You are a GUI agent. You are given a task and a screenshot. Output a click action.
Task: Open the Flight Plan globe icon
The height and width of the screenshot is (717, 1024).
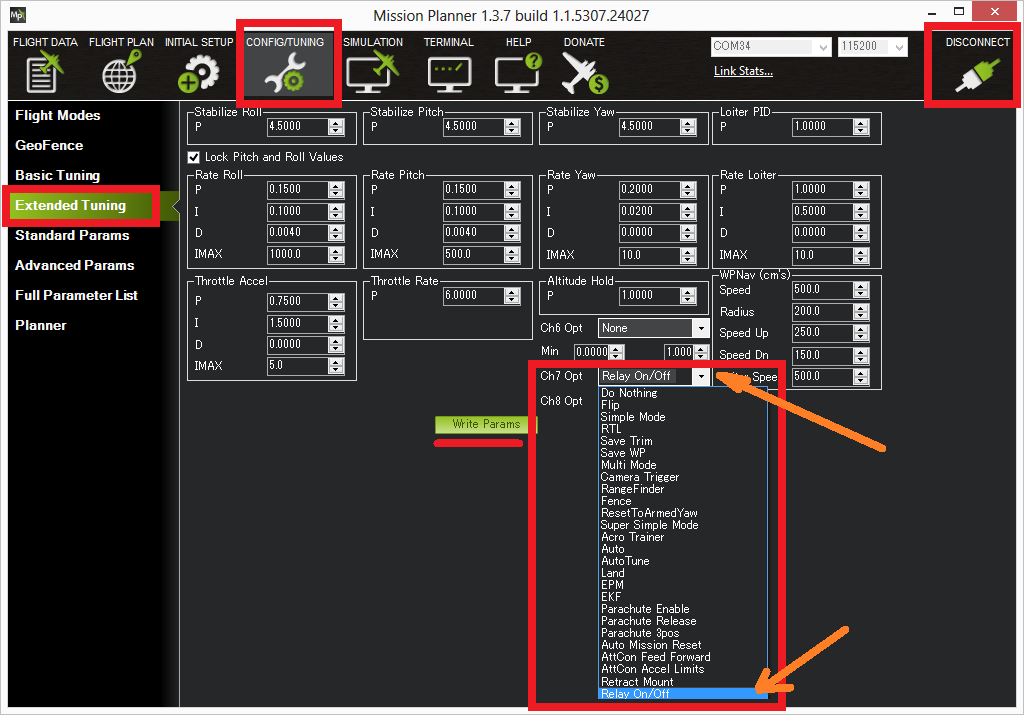(x=121, y=68)
